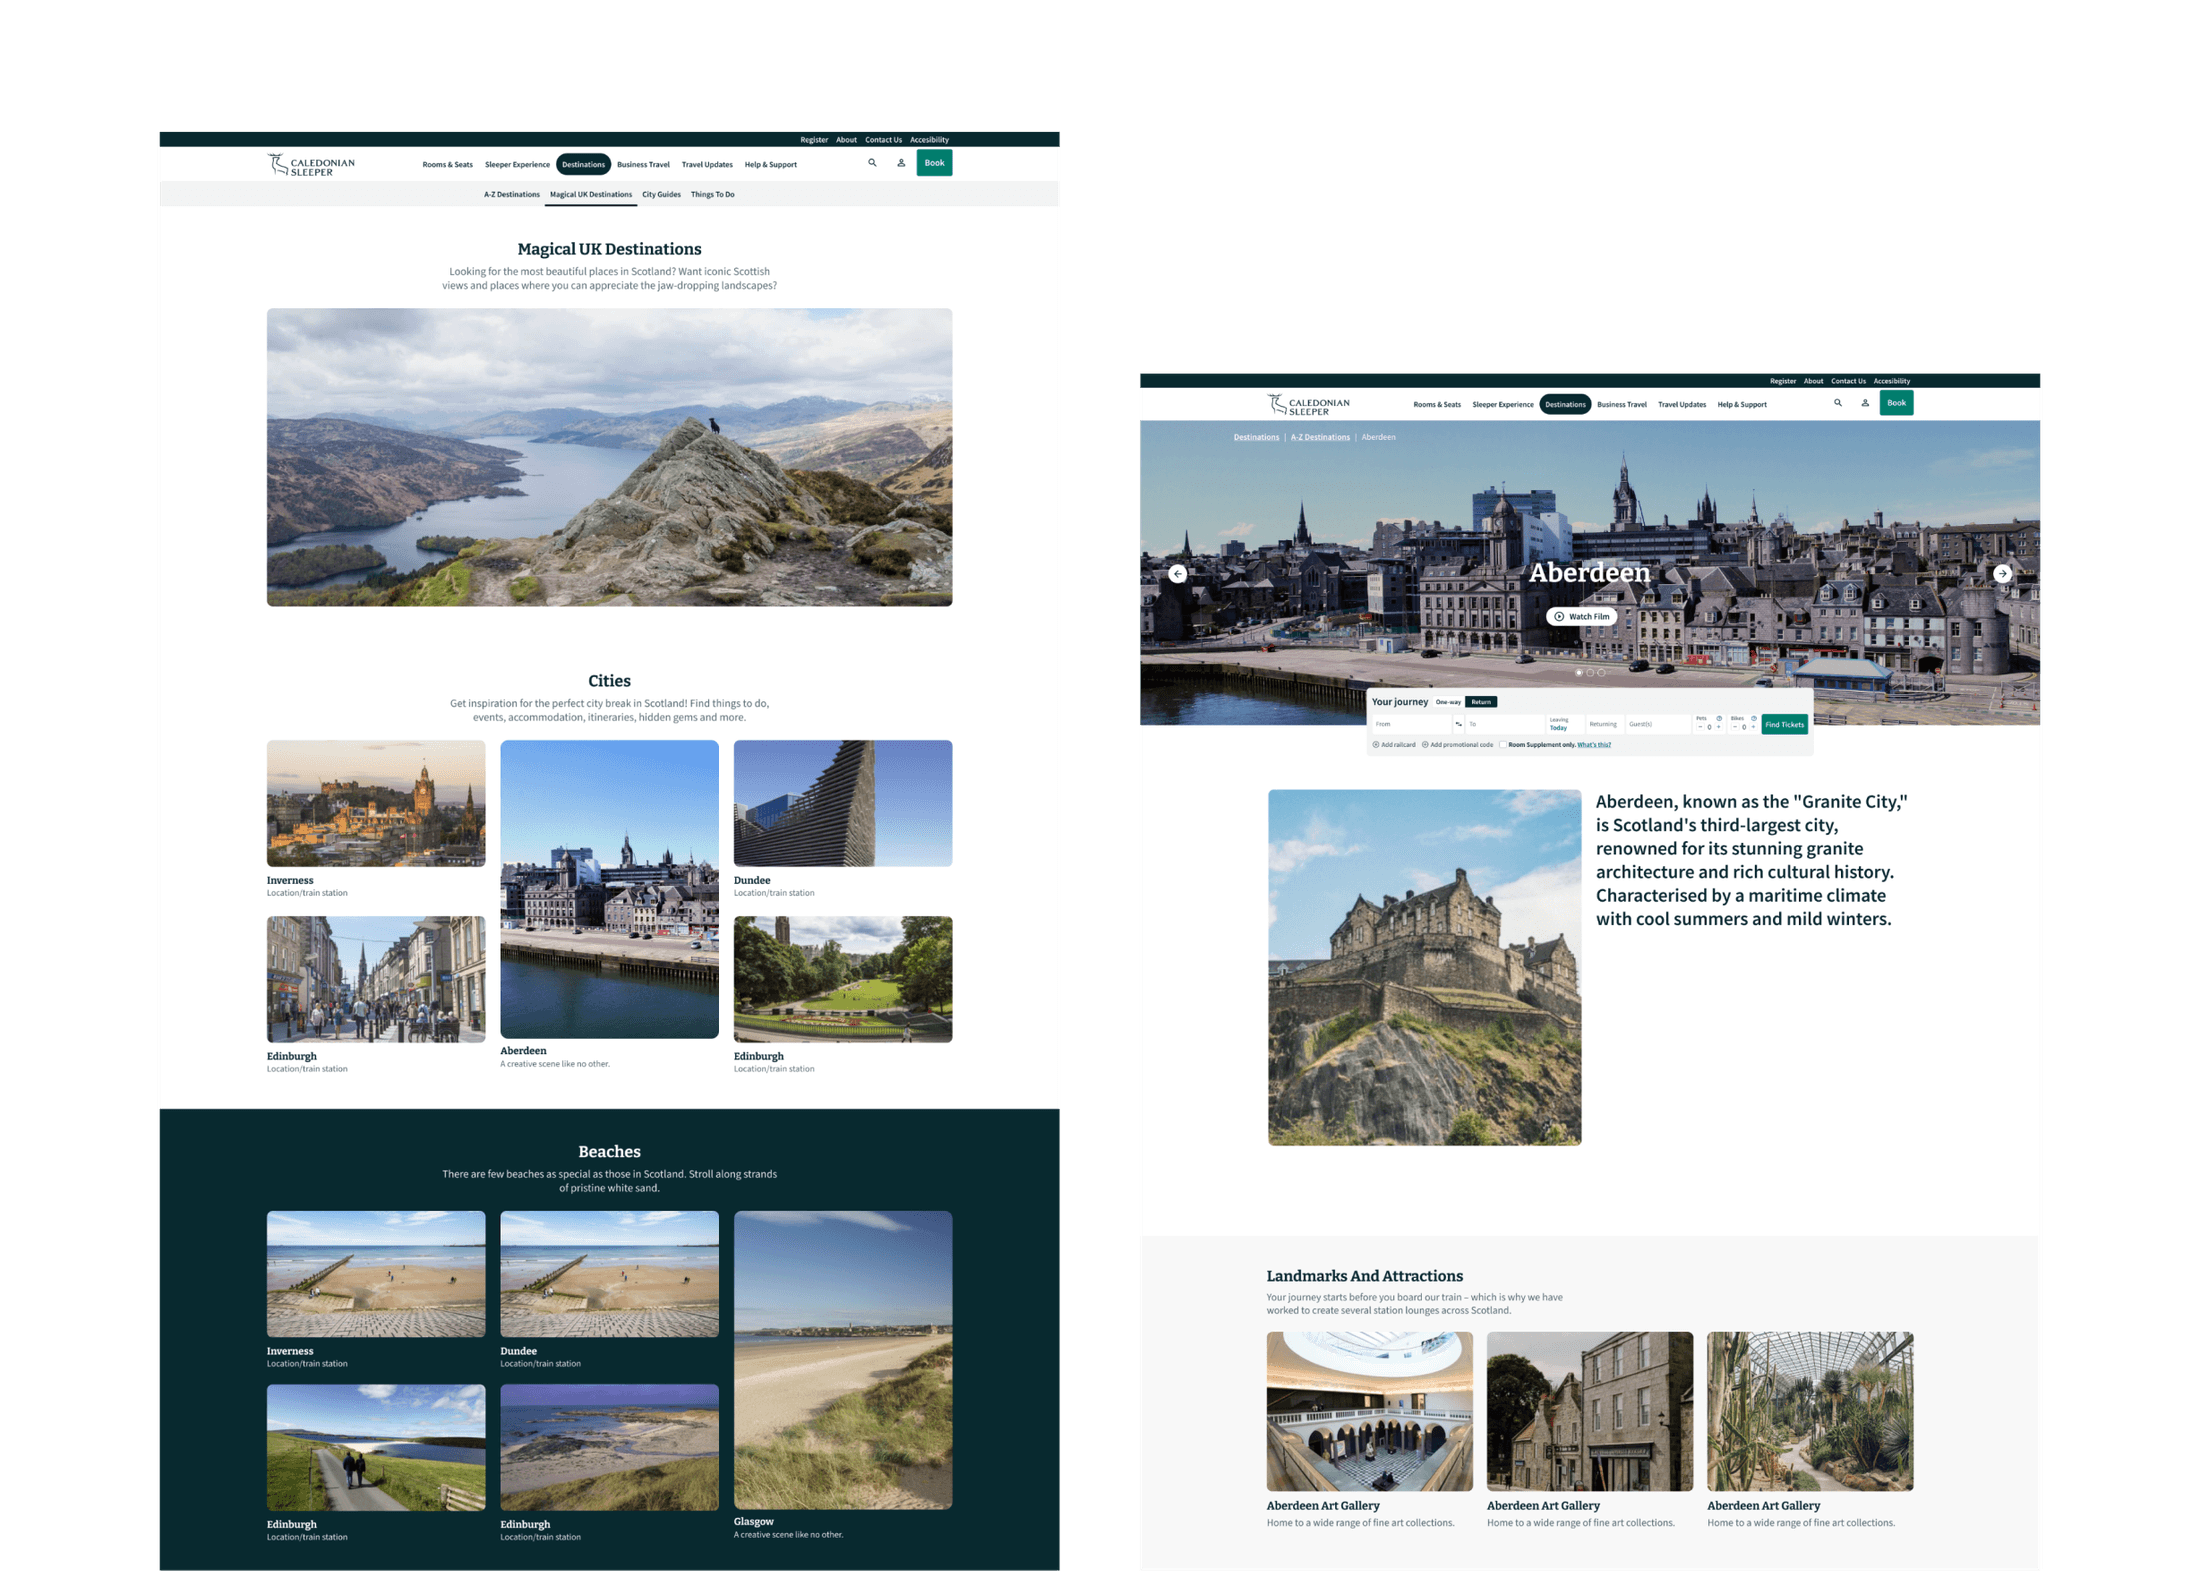The height and width of the screenshot is (1571, 2200).
Task: Open Travel Updates menu on the Aberdeen page
Action: click(1681, 405)
